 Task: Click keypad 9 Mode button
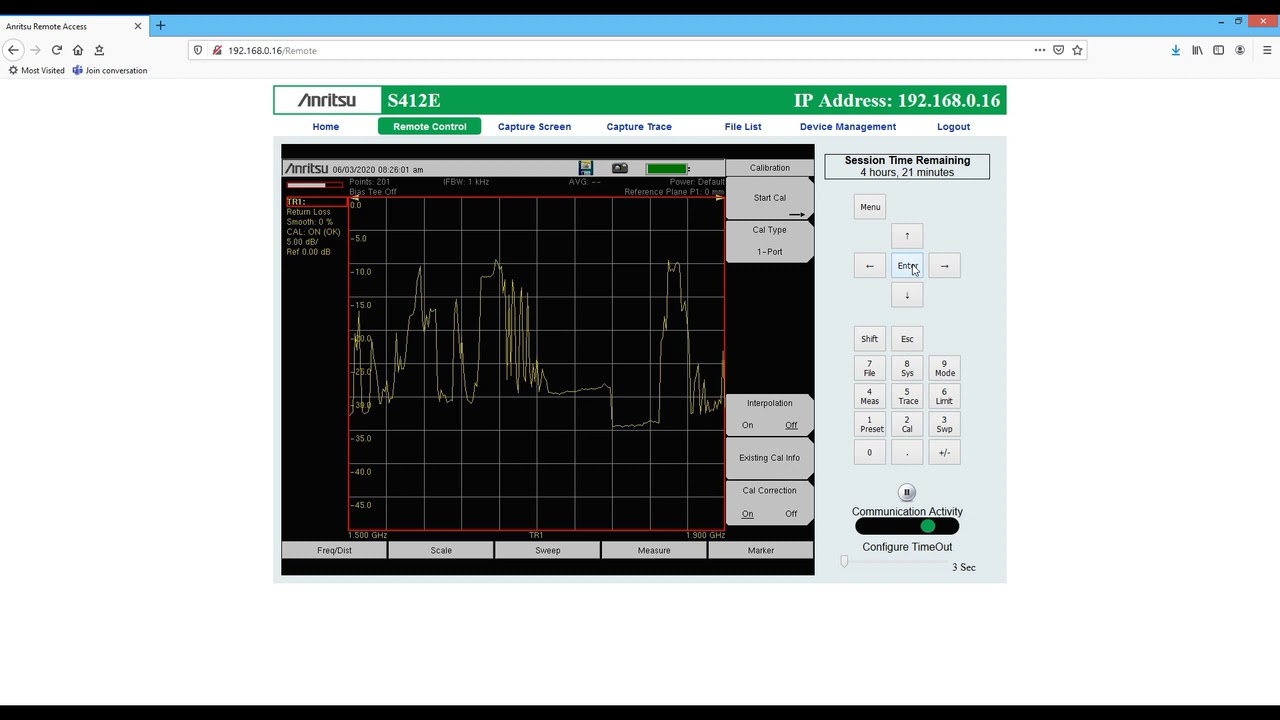tap(944, 368)
